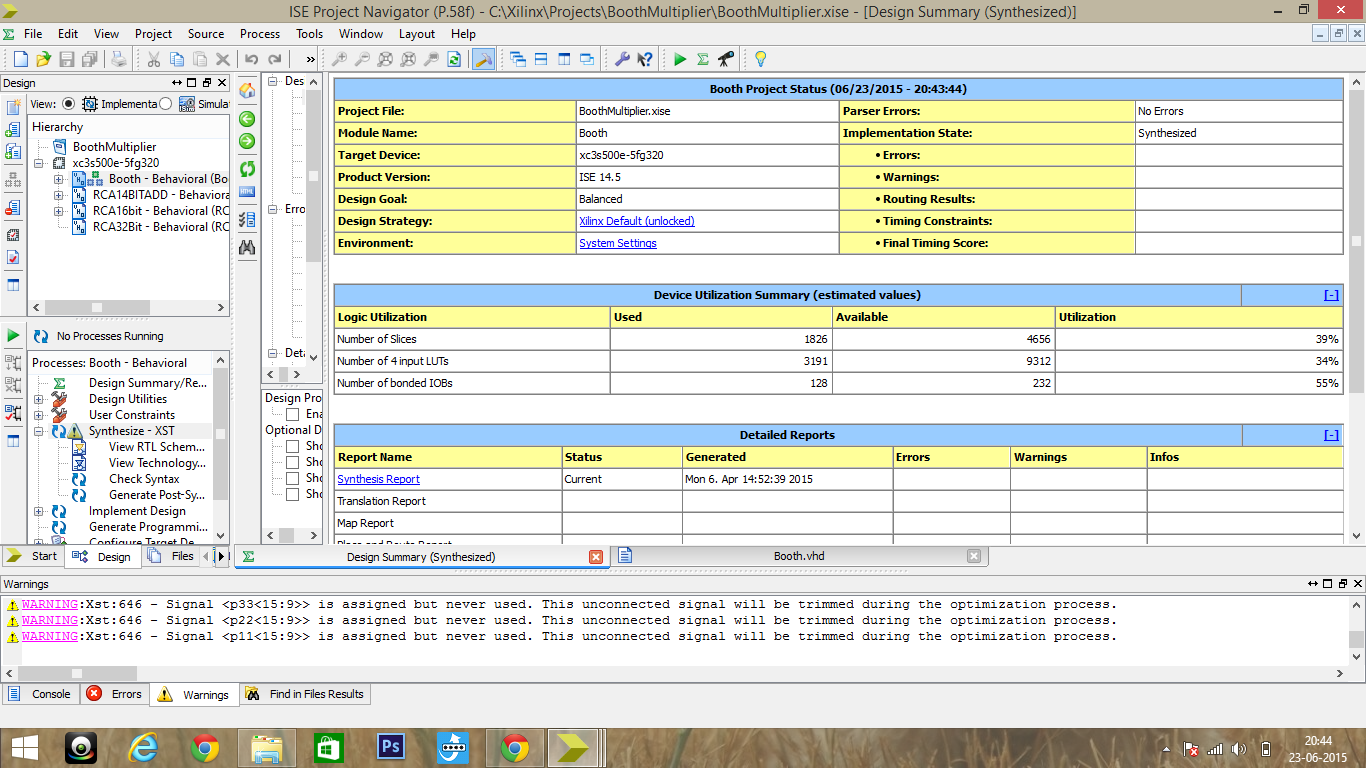
Task: Select the Cut icon on the toolbar
Action: coord(155,59)
